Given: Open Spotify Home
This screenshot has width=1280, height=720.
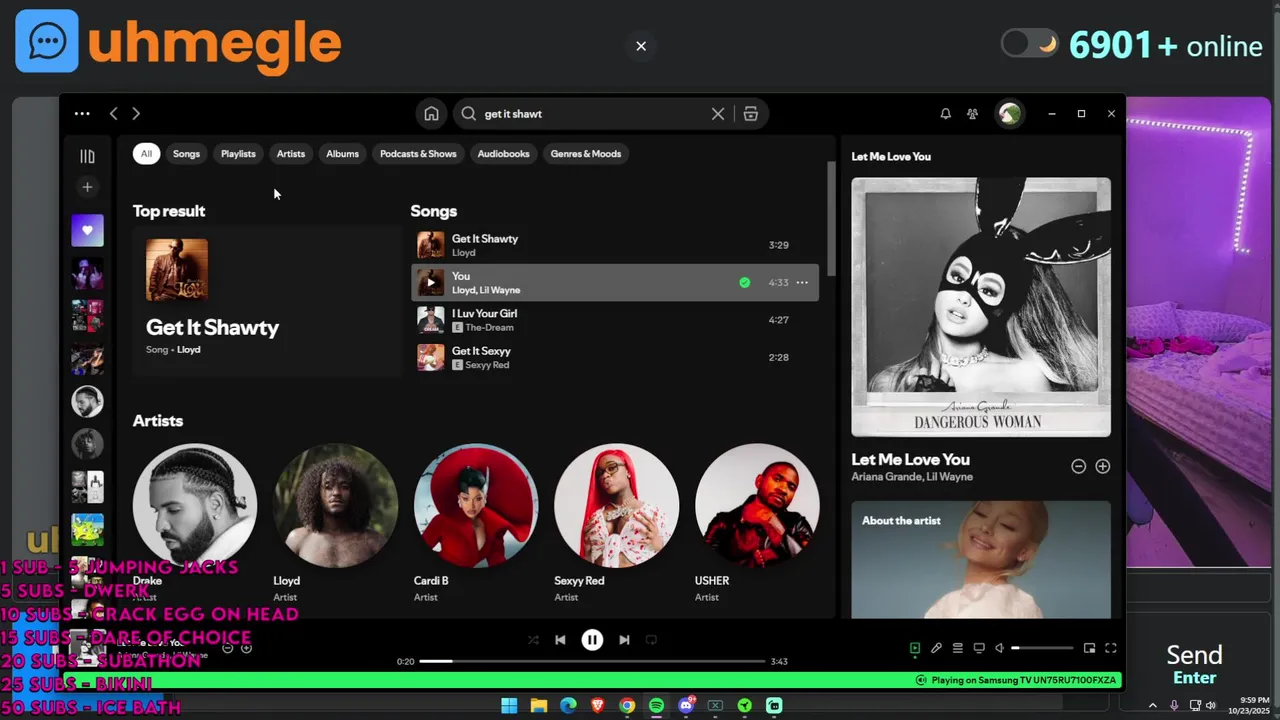Looking at the screenshot, I should 431,114.
